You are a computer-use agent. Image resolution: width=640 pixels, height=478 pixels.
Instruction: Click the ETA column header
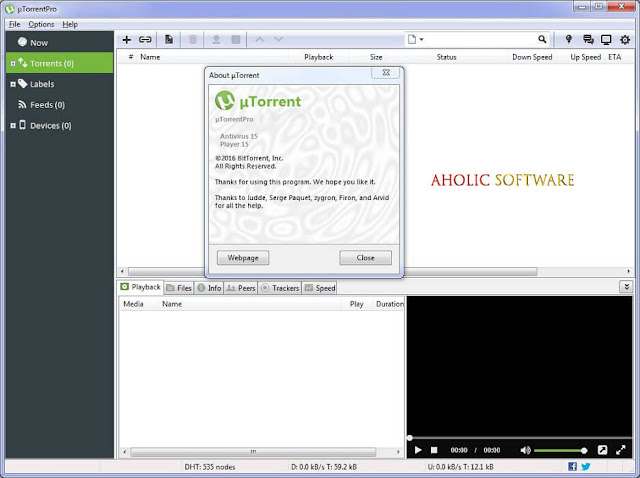(615, 57)
